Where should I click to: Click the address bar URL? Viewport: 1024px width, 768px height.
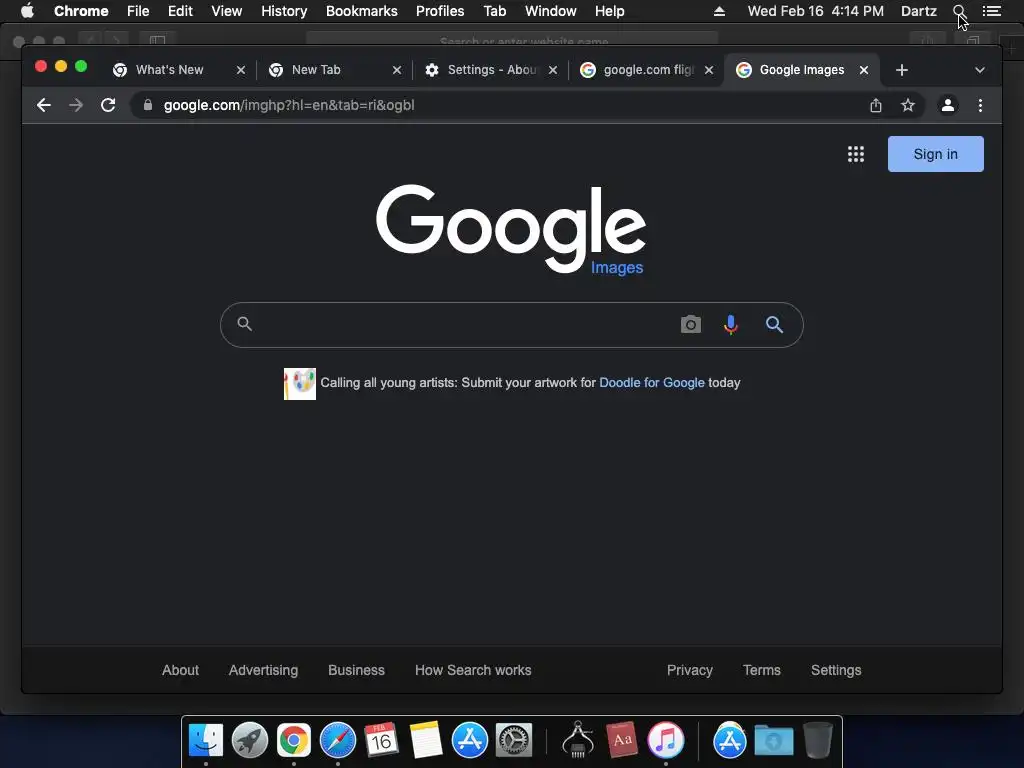click(x=289, y=105)
